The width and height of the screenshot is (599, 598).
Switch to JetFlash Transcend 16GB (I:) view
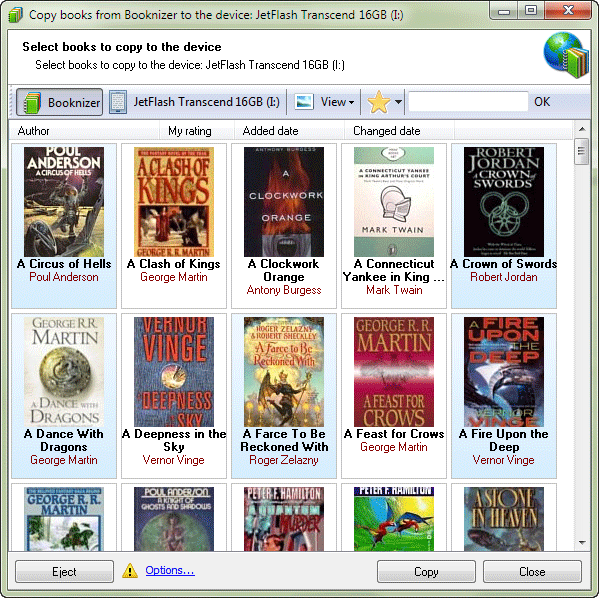click(x=195, y=102)
